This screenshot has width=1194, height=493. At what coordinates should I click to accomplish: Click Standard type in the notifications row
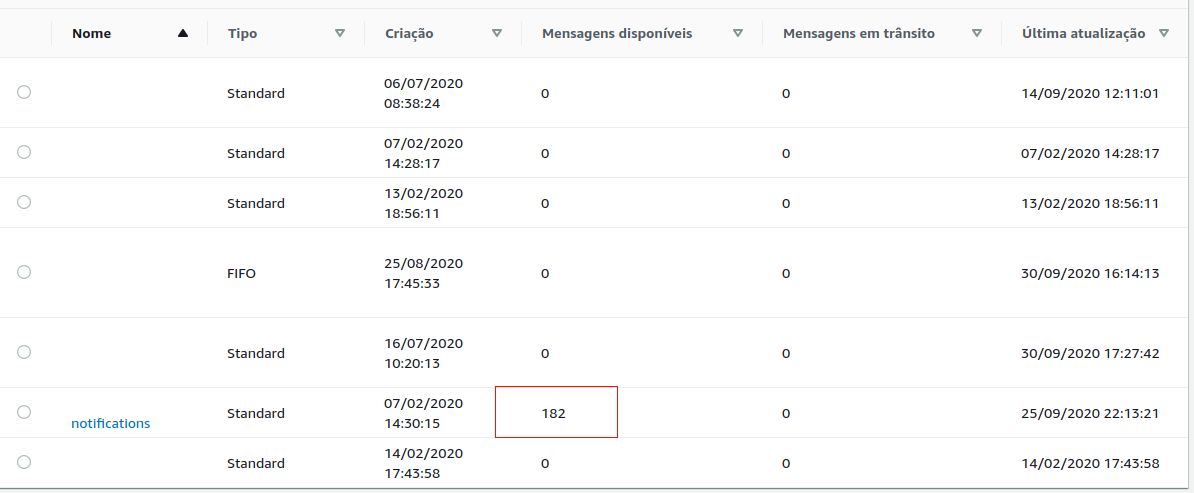pyautogui.click(x=256, y=413)
